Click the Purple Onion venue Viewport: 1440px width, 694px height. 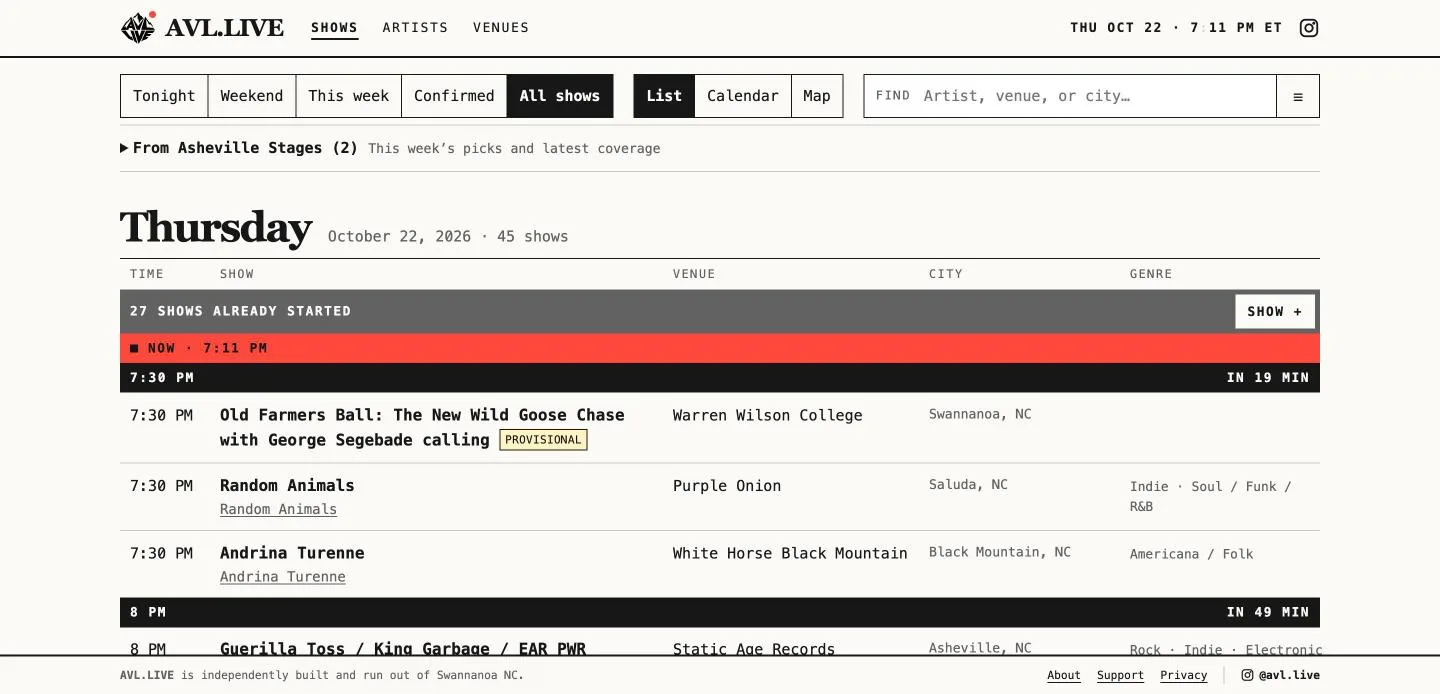point(727,485)
